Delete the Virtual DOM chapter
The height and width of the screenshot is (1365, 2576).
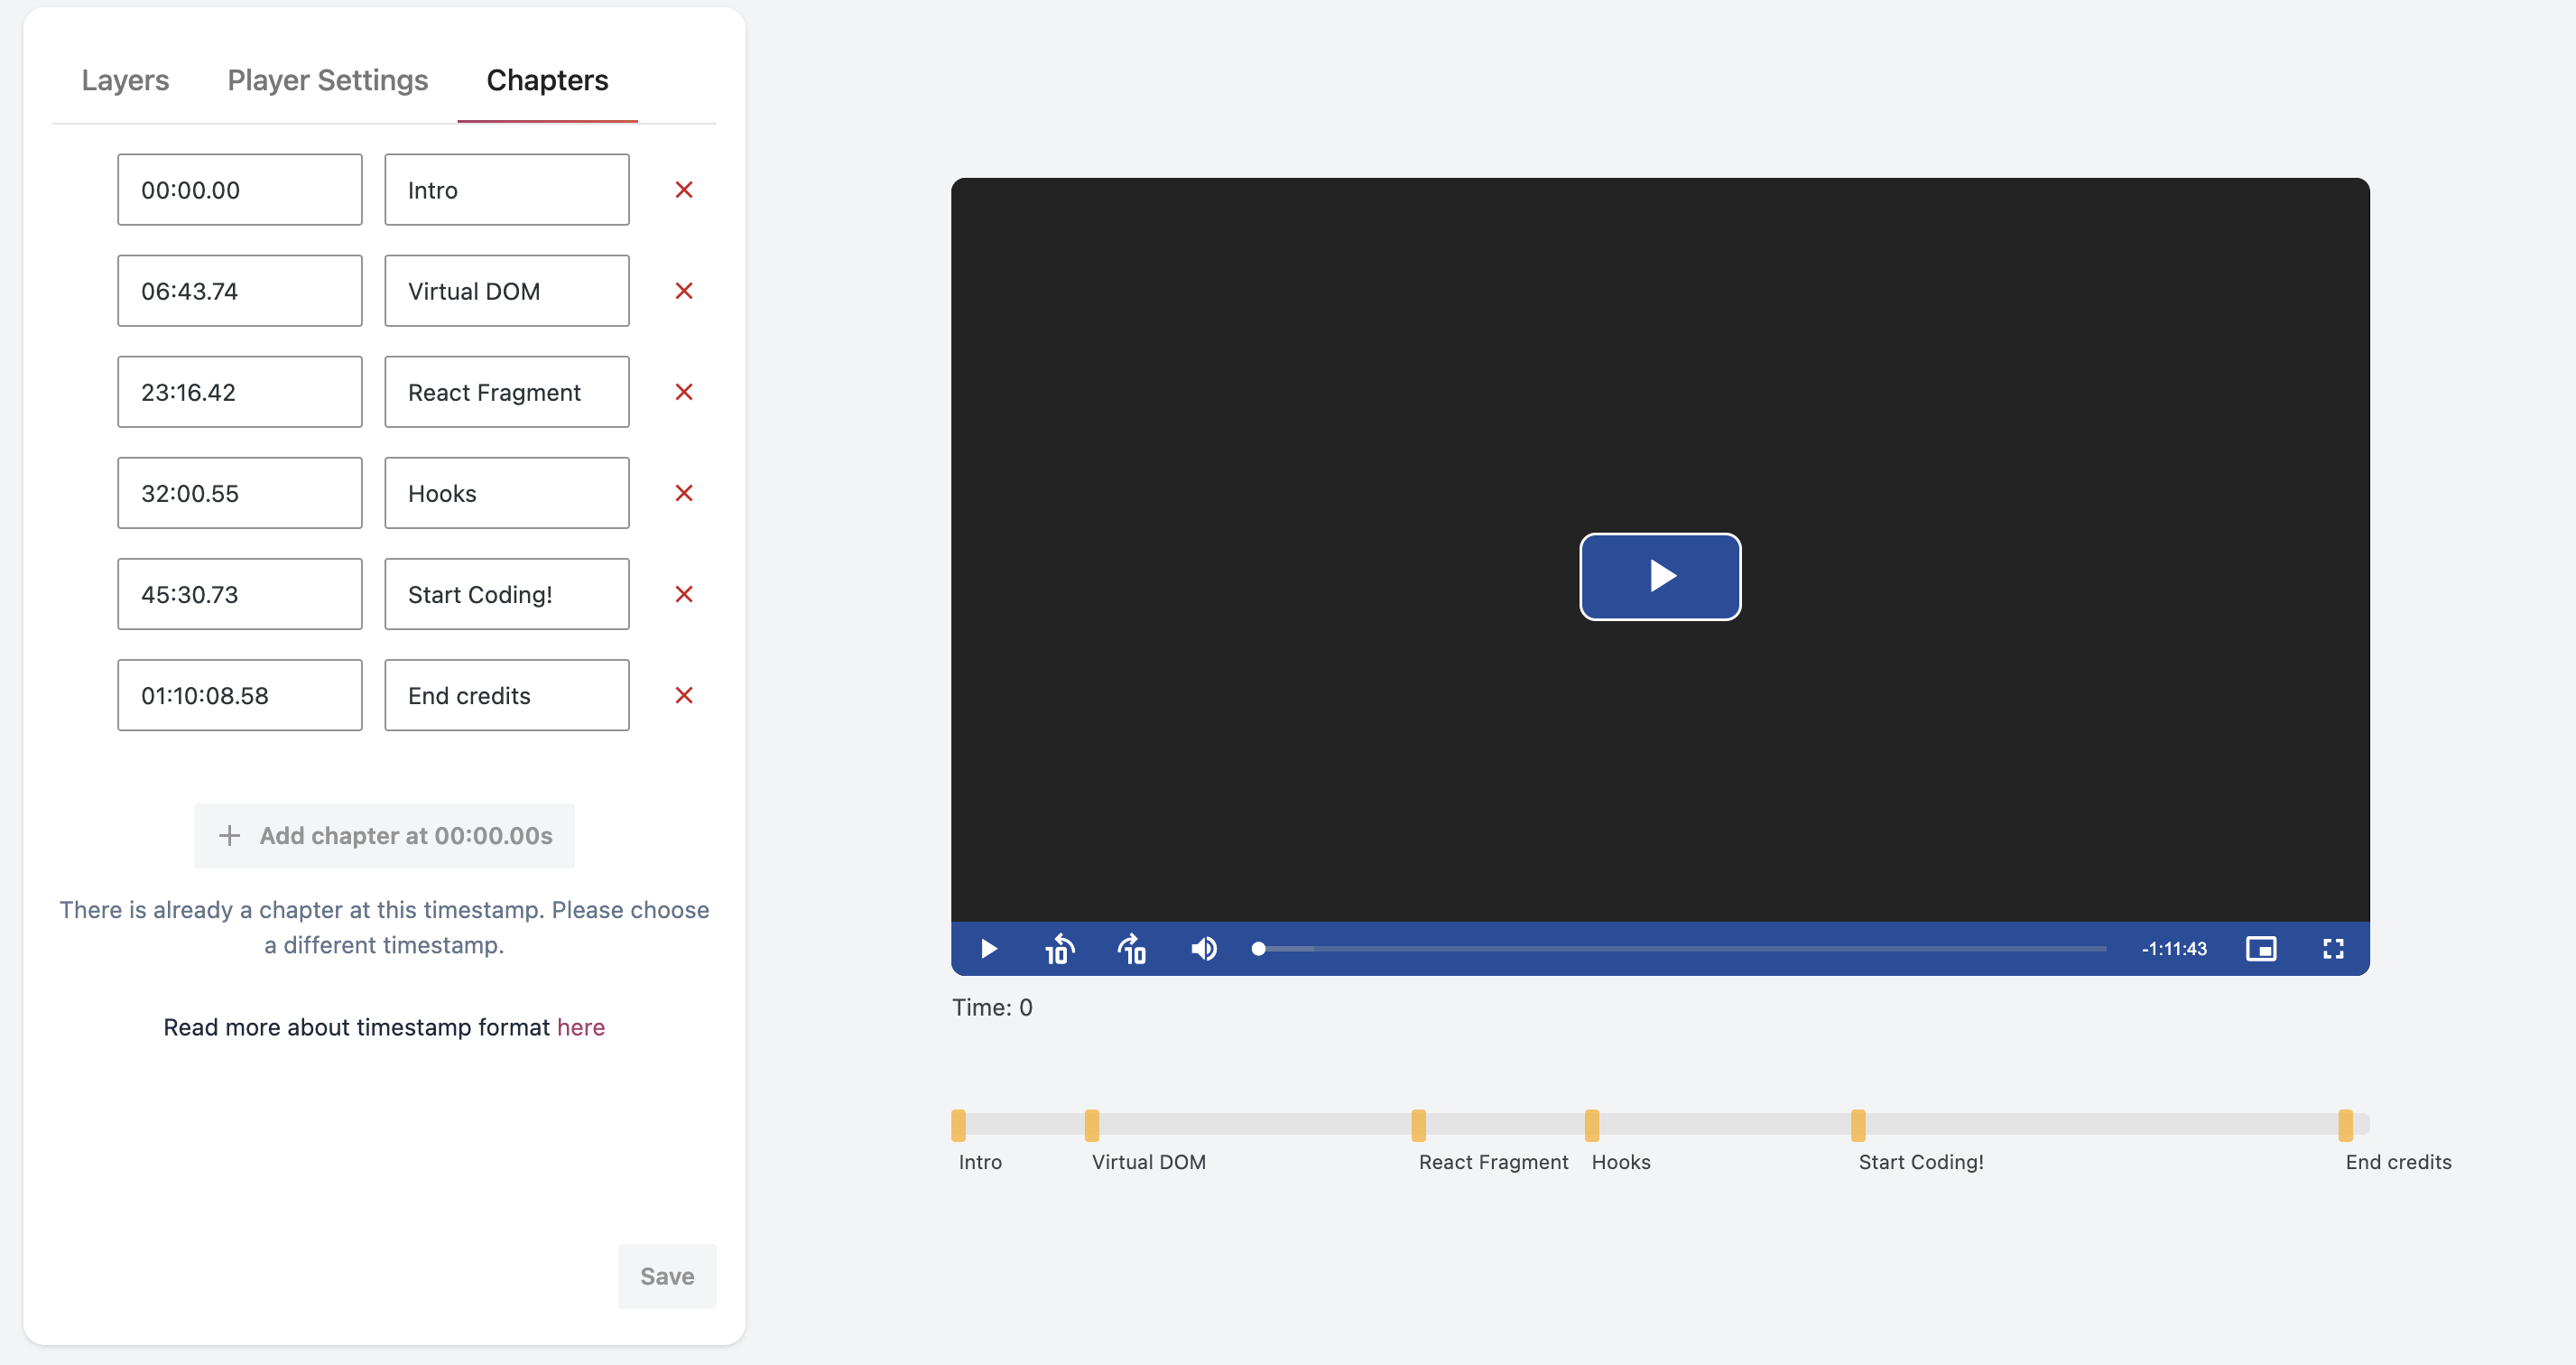pyautogui.click(x=684, y=290)
